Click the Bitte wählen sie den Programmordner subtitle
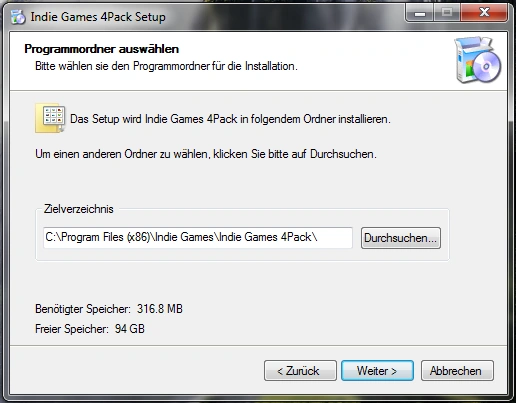The height and width of the screenshot is (403, 516). coord(166,66)
